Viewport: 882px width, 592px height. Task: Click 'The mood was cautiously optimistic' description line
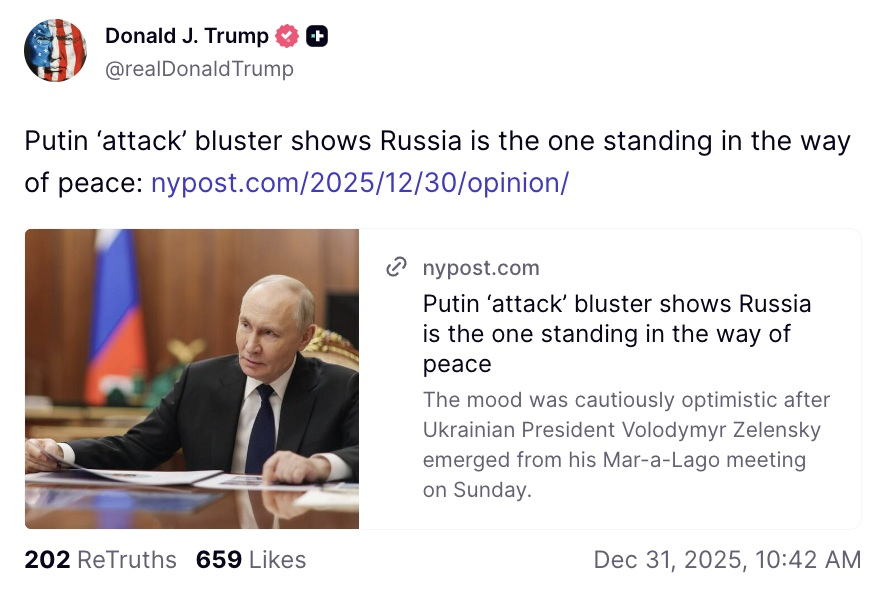pos(626,400)
